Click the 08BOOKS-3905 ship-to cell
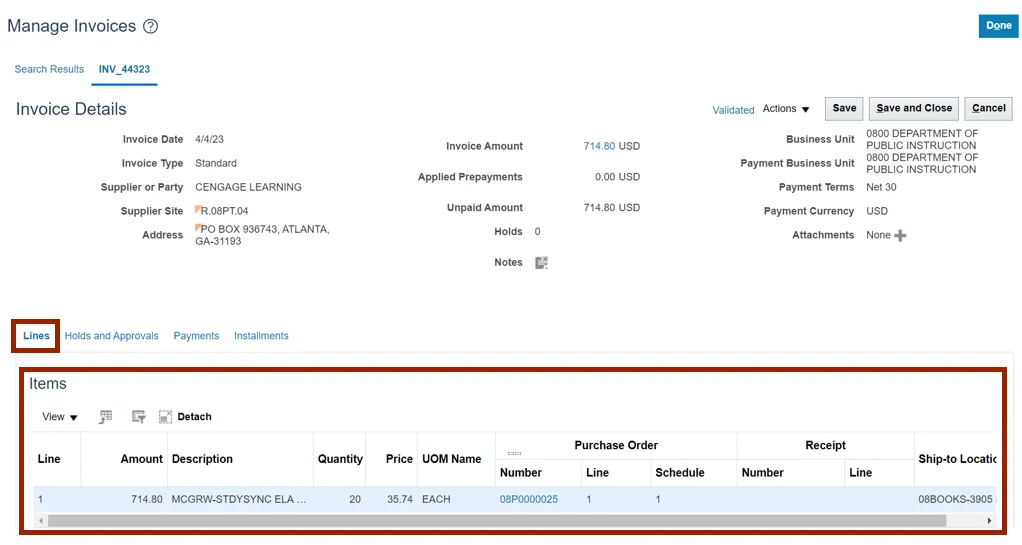The image size is (1022, 545). 956,499
